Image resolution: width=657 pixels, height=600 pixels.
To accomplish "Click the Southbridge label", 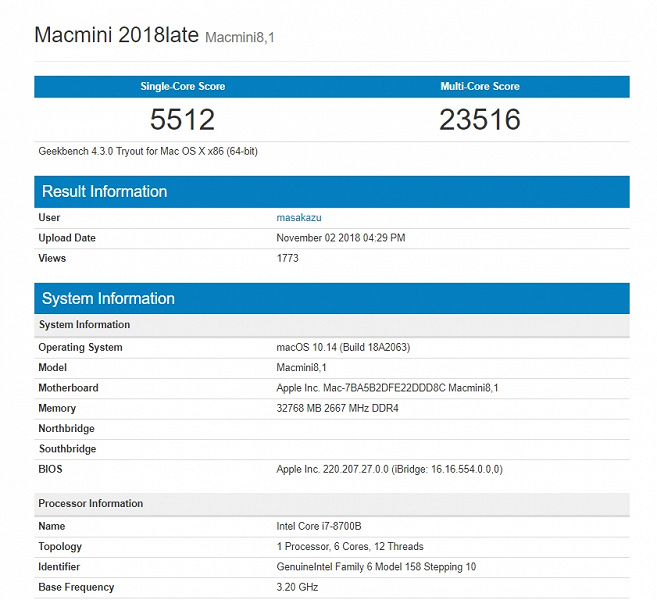I will pyautogui.click(x=67, y=449).
